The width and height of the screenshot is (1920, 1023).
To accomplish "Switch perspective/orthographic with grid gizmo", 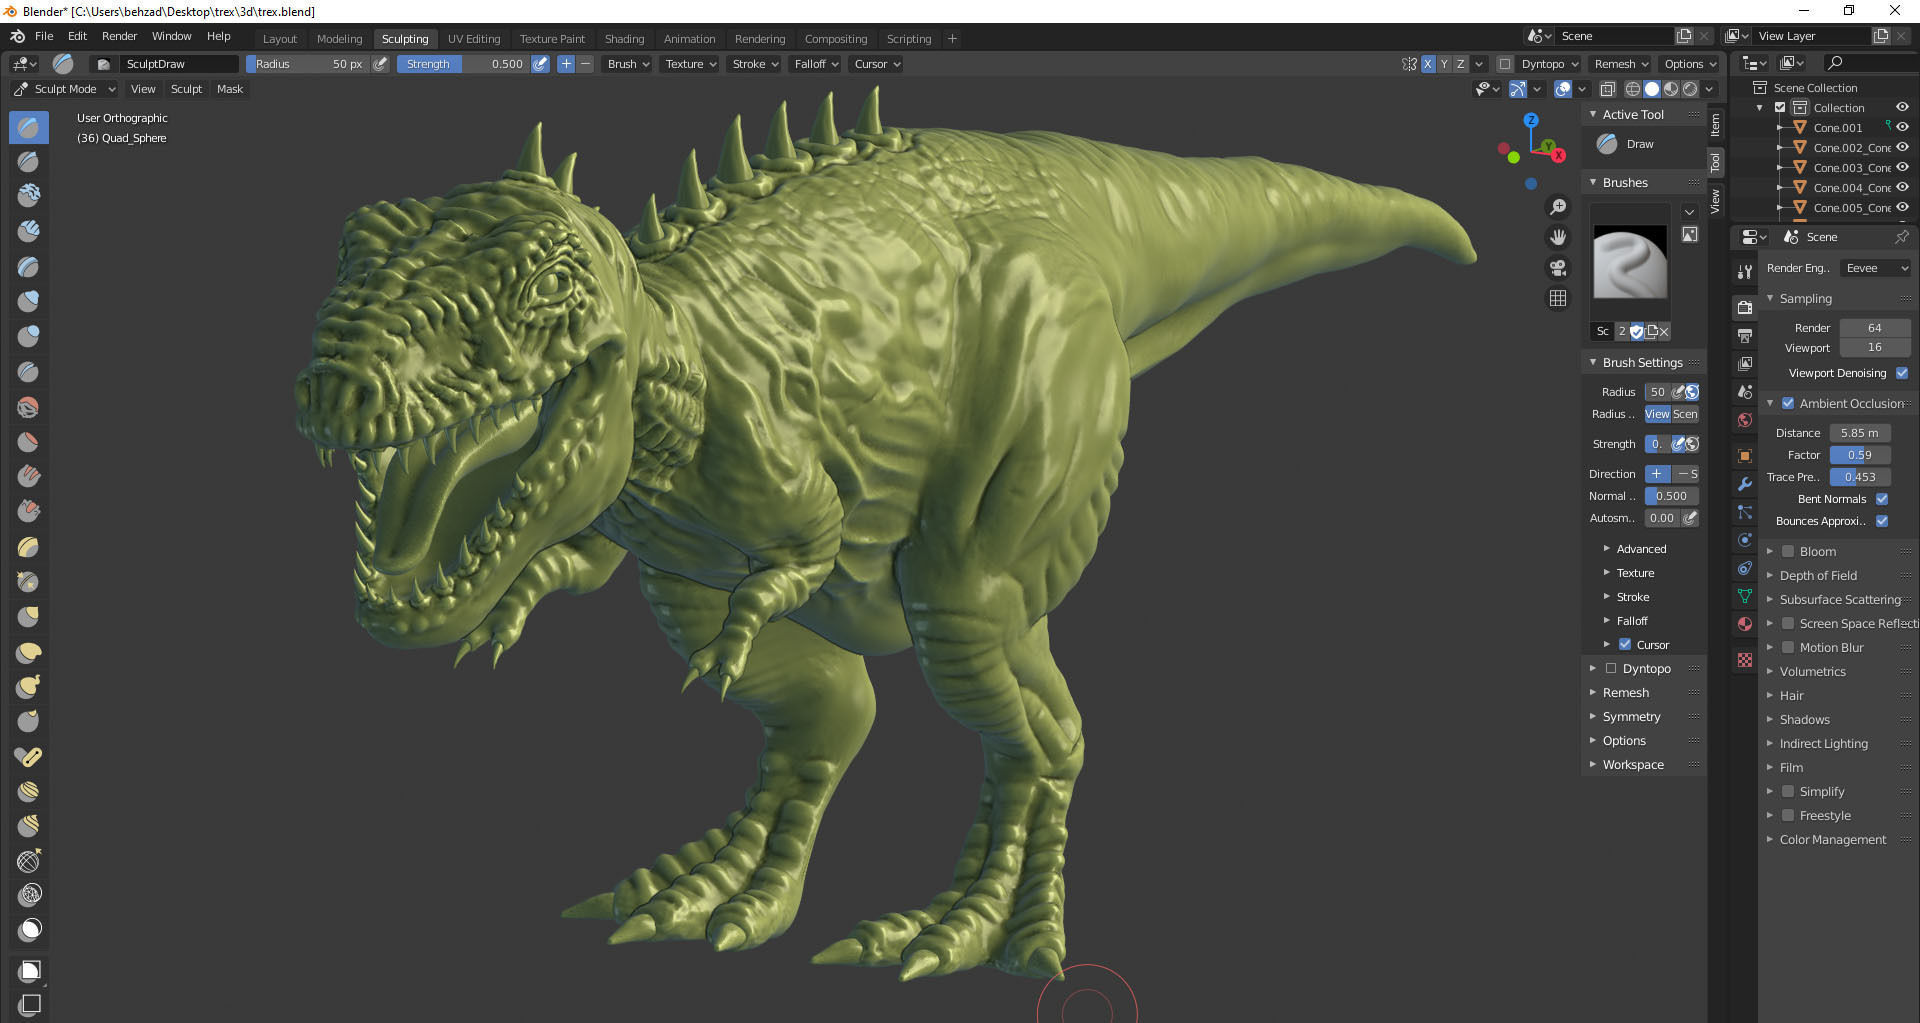I will tap(1558, 298).
